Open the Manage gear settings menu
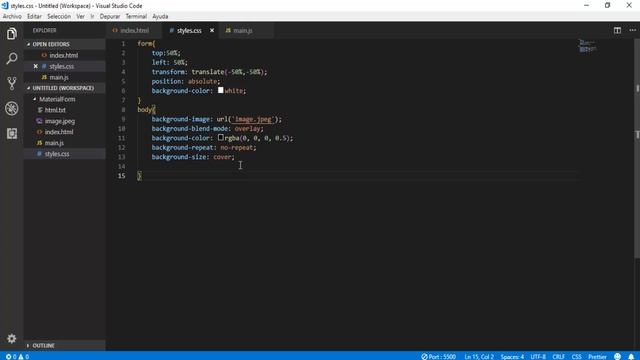 (x=11, y=338)
